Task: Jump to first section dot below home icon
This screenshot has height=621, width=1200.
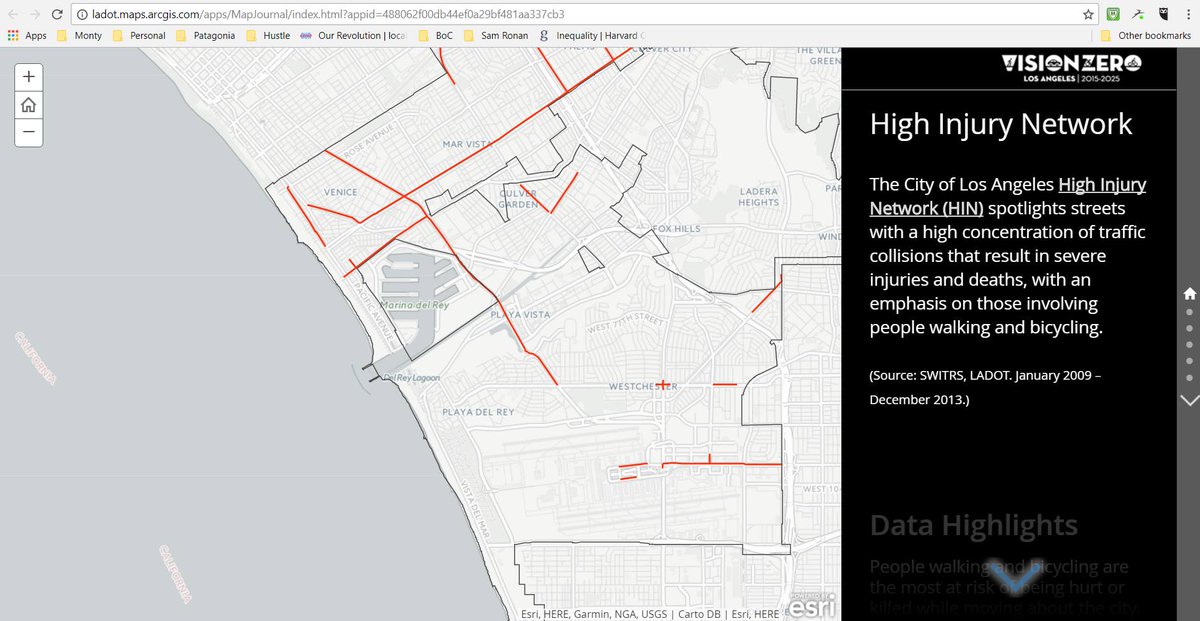Action: coord(1189,312)
